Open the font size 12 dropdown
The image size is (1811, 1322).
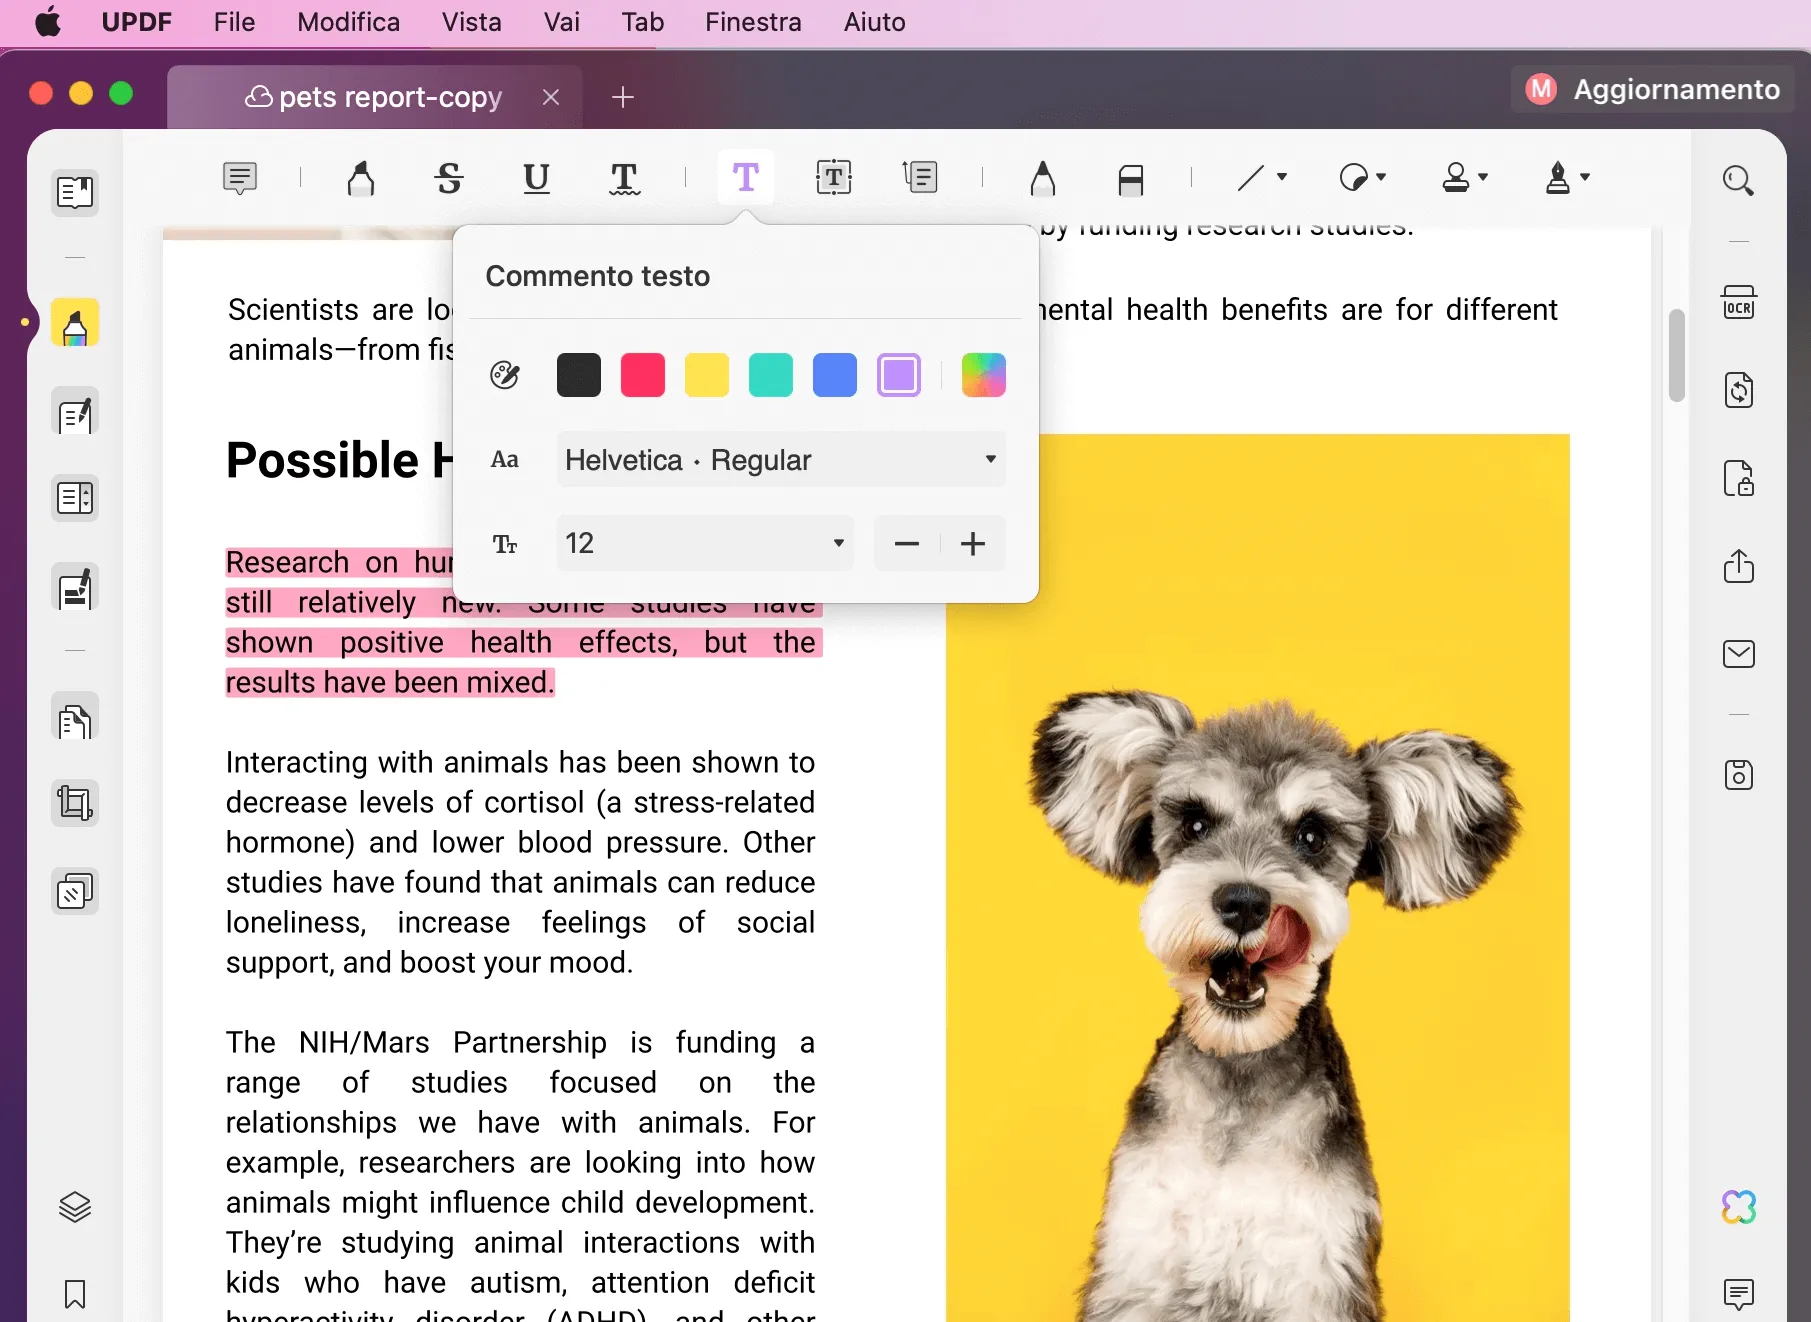tap(705, 543)
